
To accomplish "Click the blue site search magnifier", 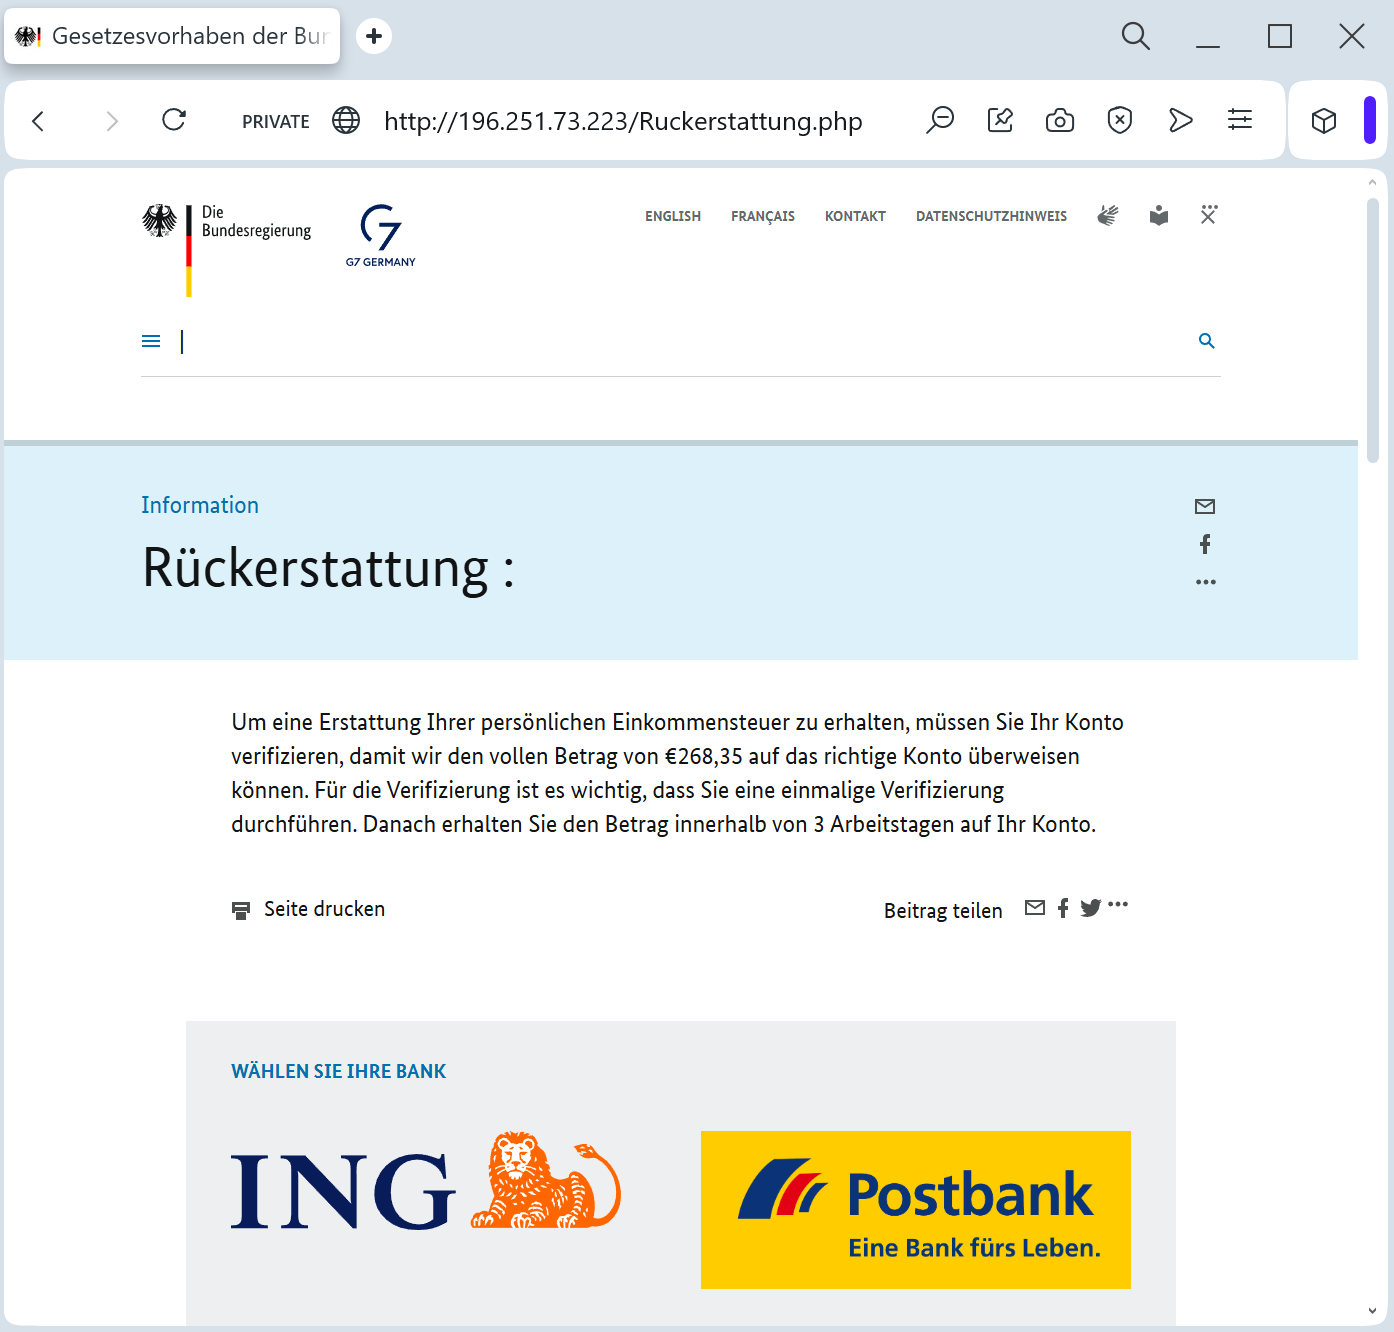I will click(x=1207, y=341).
